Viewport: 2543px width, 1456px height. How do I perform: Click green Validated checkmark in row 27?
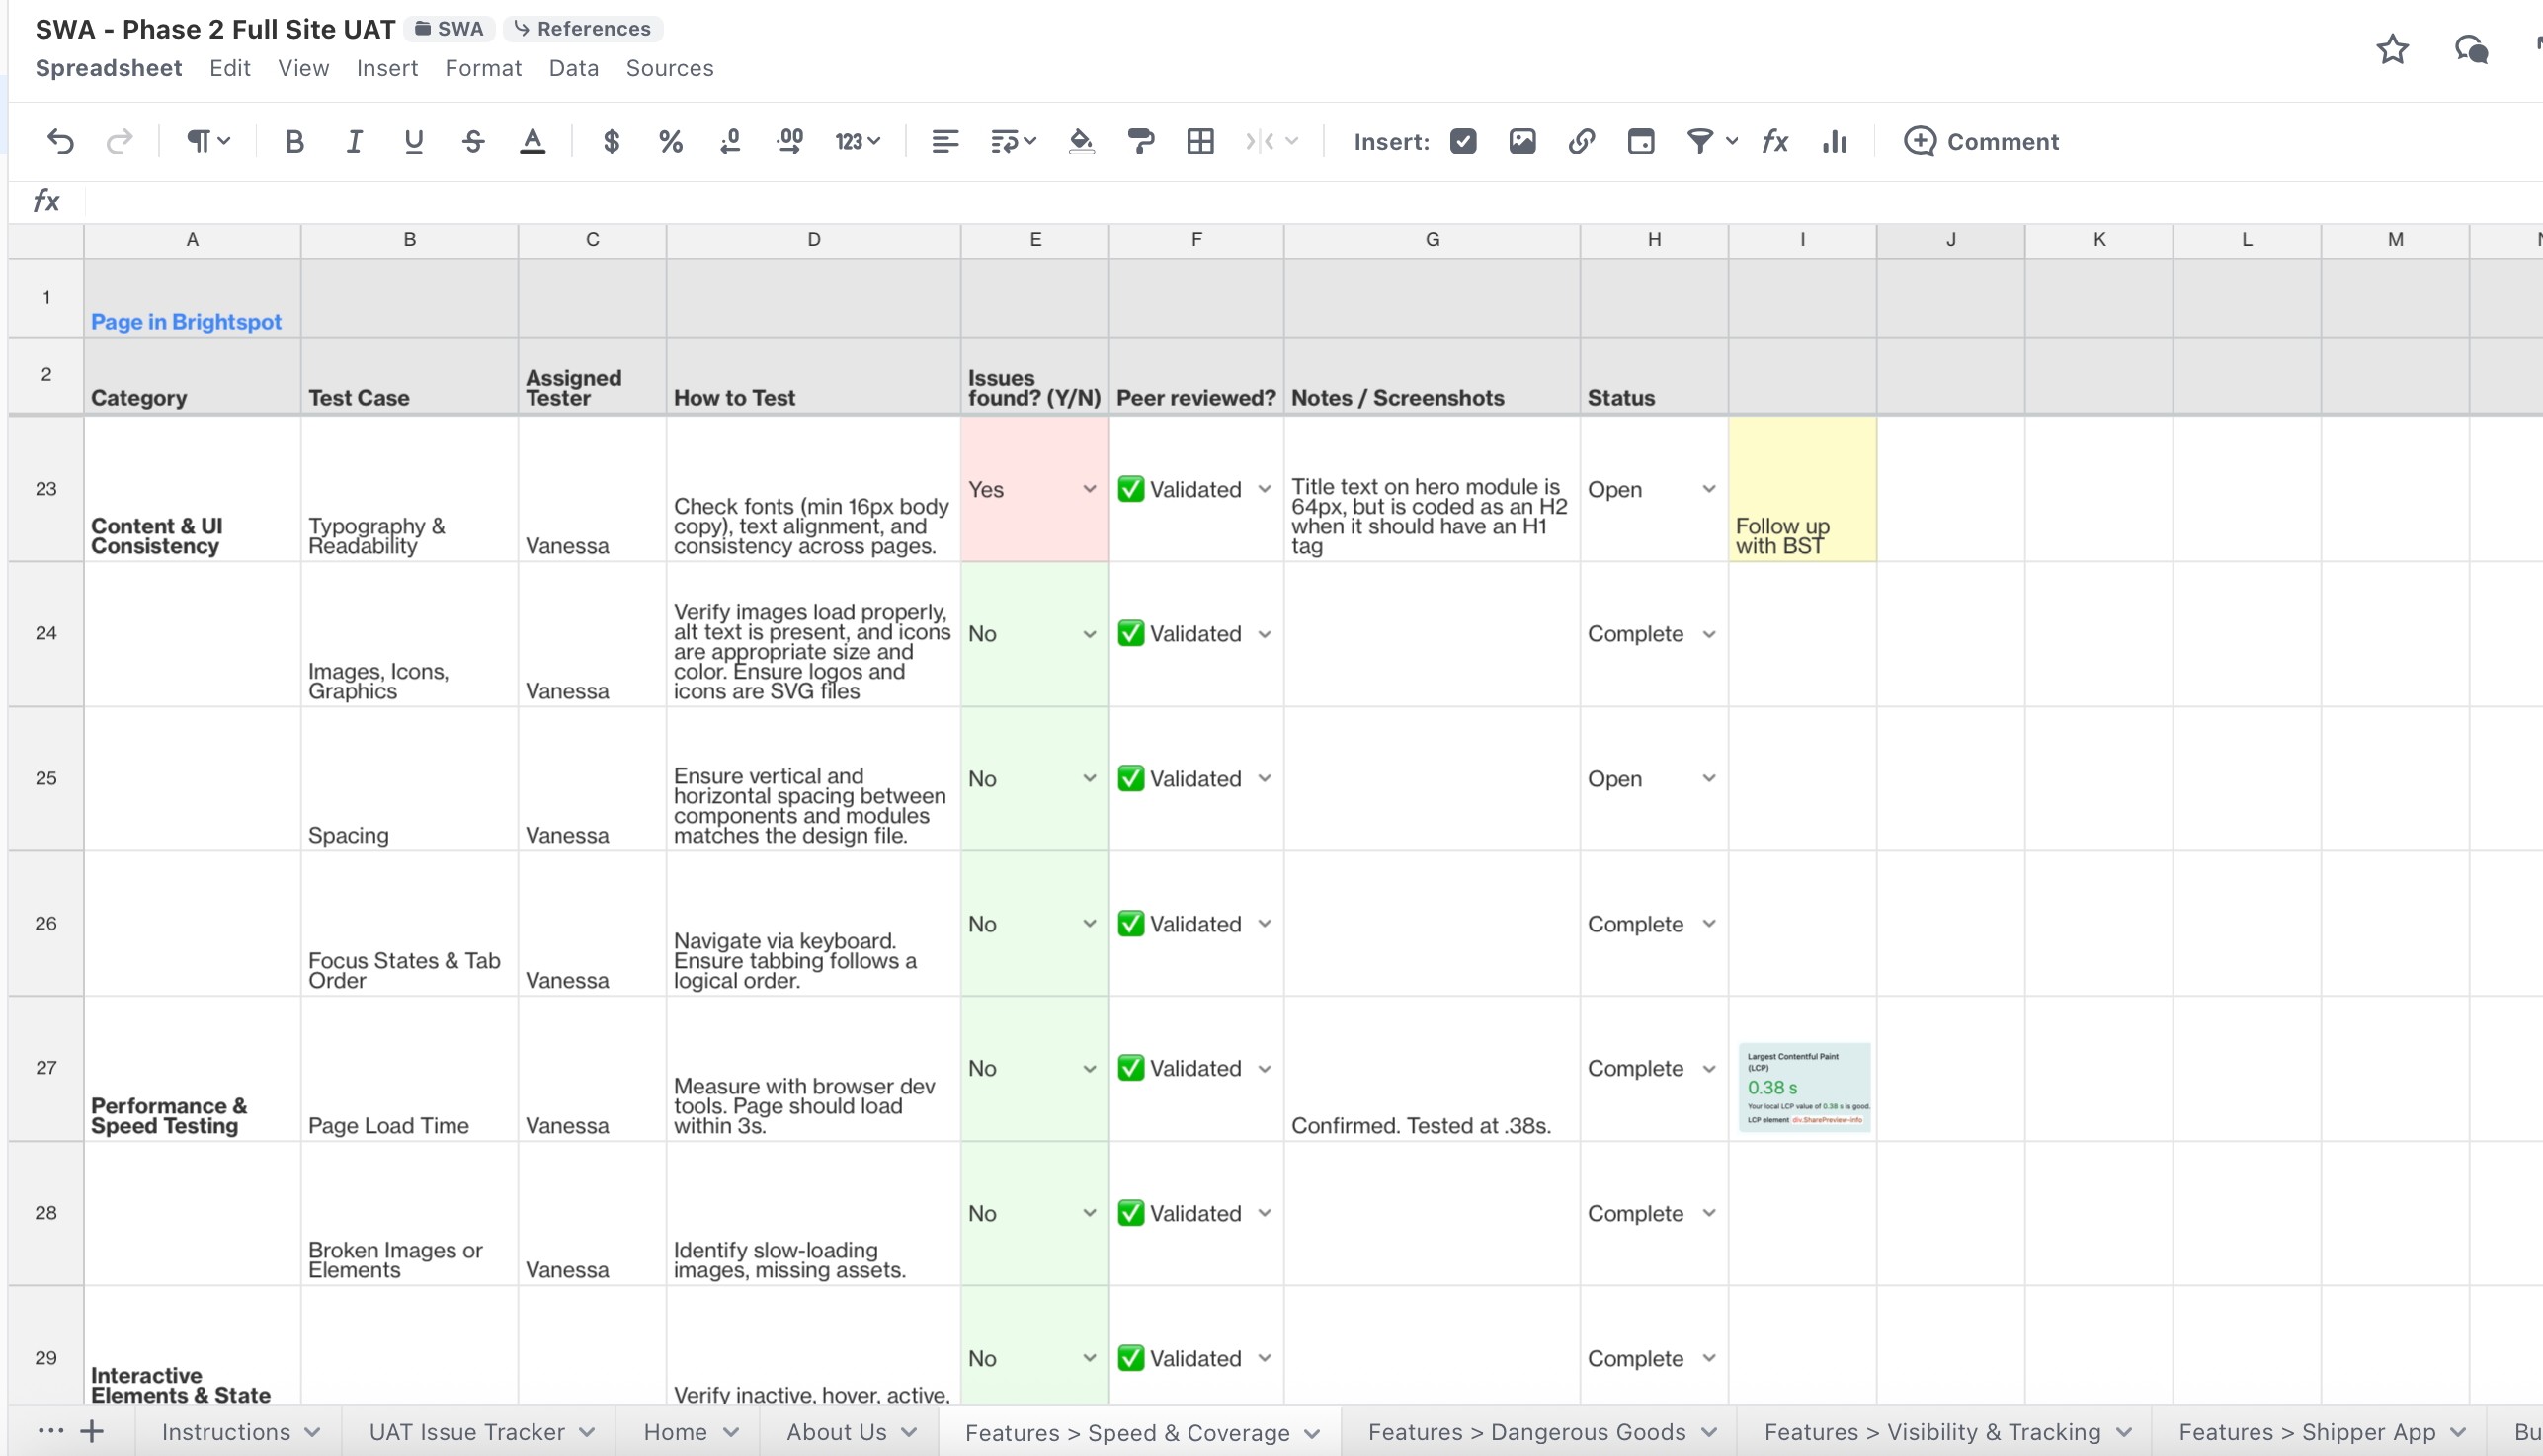tap(1131, 1068)
